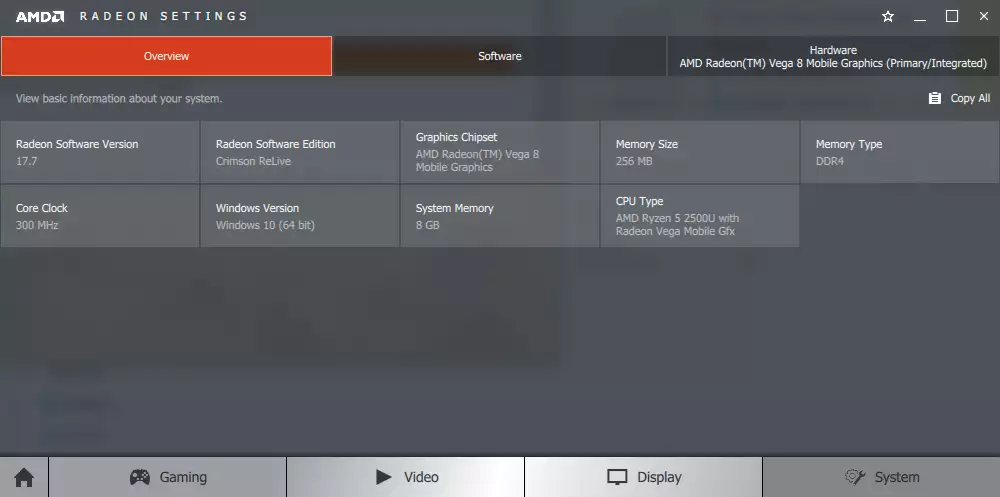This screenshot has width=1000, height=497.
Task: Click the System gear-wrench icon
Action: point(855,477)
